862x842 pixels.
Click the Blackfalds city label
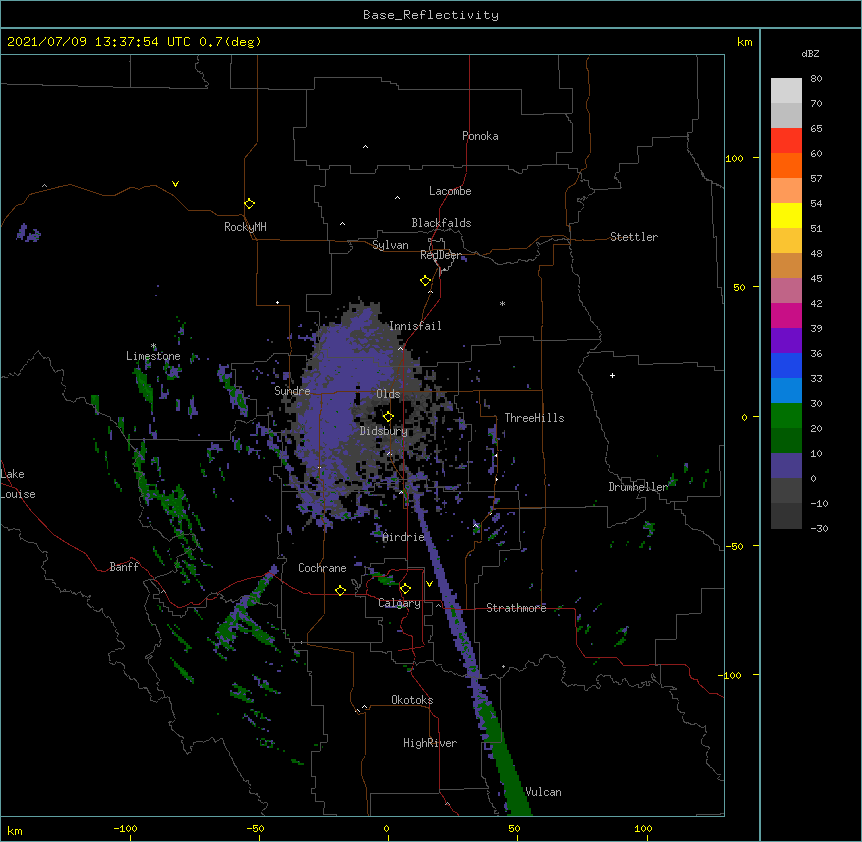(x=441, y=223)
